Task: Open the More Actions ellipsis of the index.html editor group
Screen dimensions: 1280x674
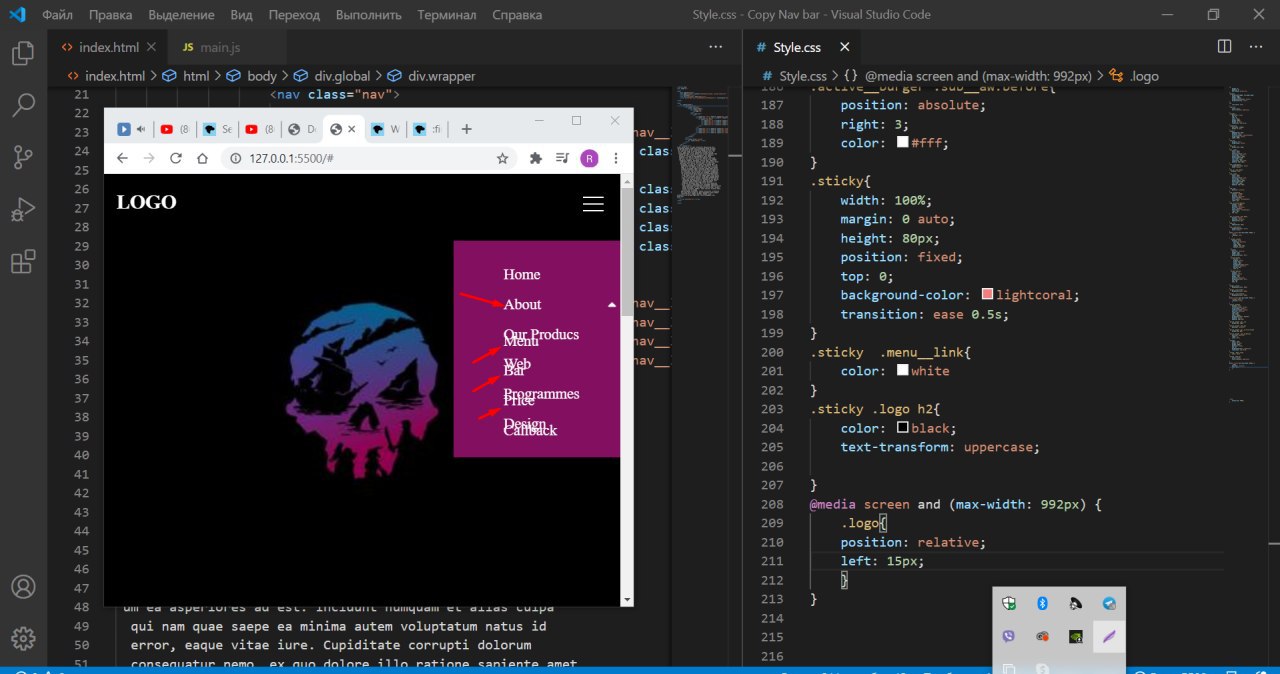Action: tap(715, 47)
